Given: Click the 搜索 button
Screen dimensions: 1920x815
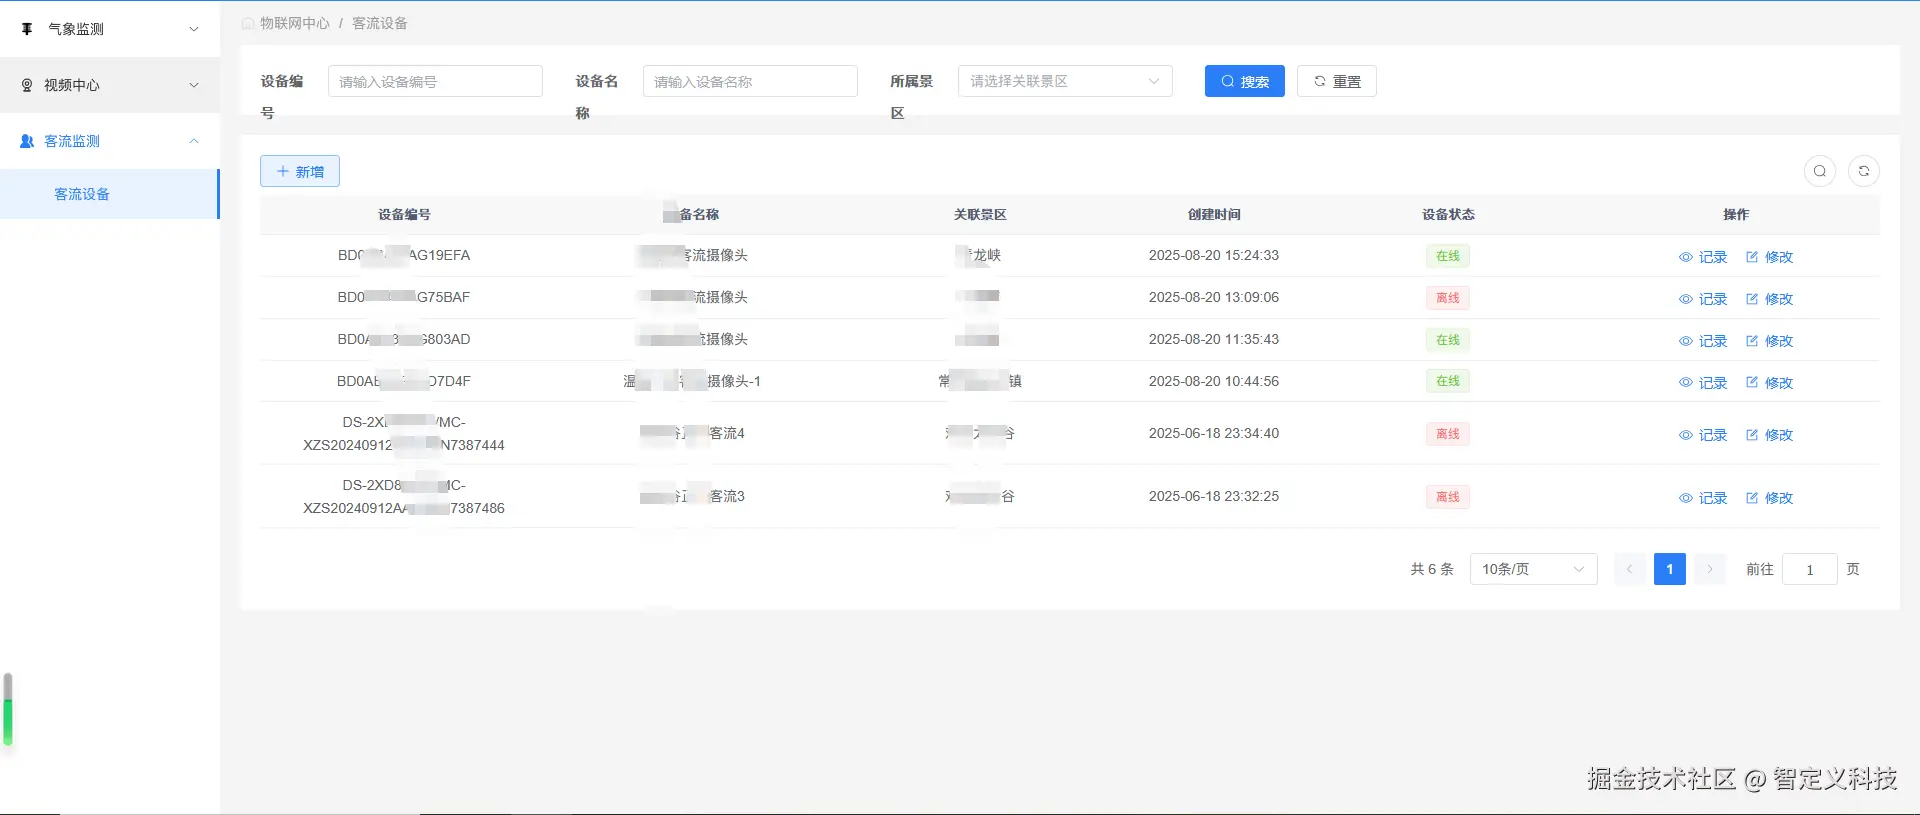Looking at the screenshot, I should (1245, 81).
